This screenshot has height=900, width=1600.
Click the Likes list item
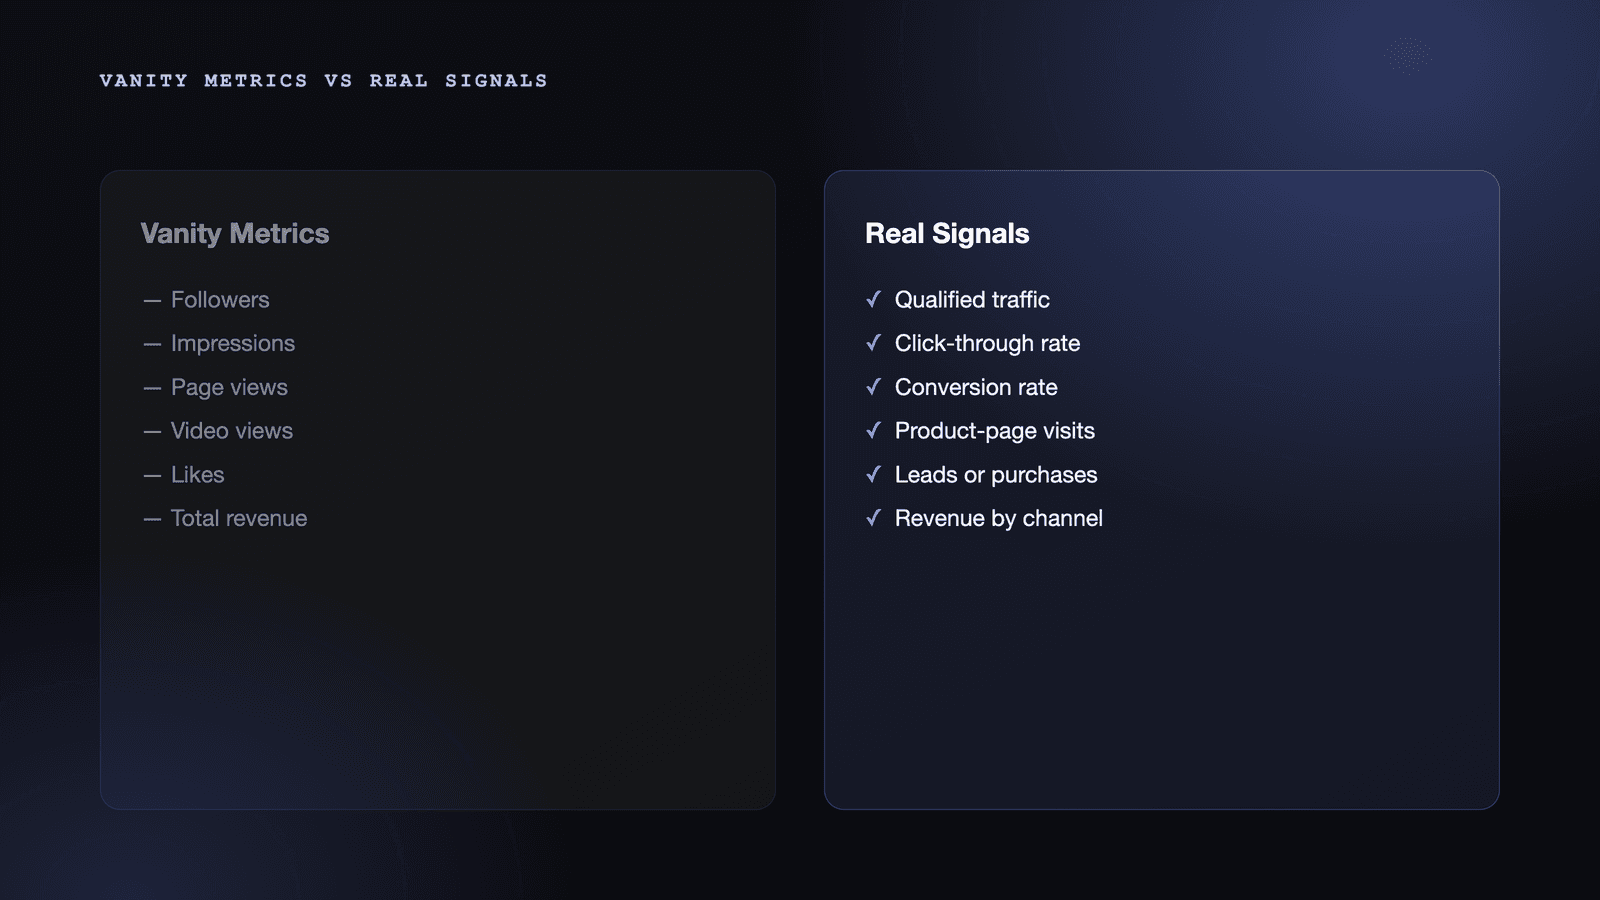(197, 474)
